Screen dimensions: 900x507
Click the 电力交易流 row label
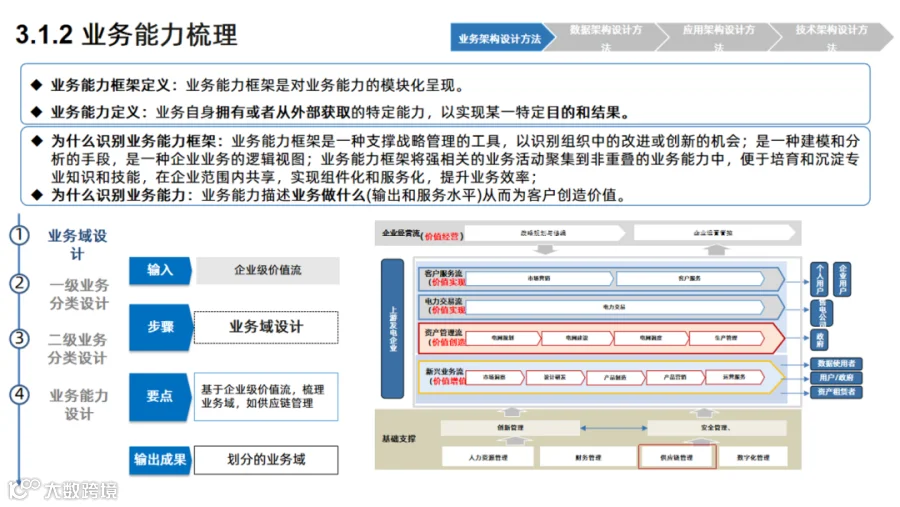(x=443, y=301)
